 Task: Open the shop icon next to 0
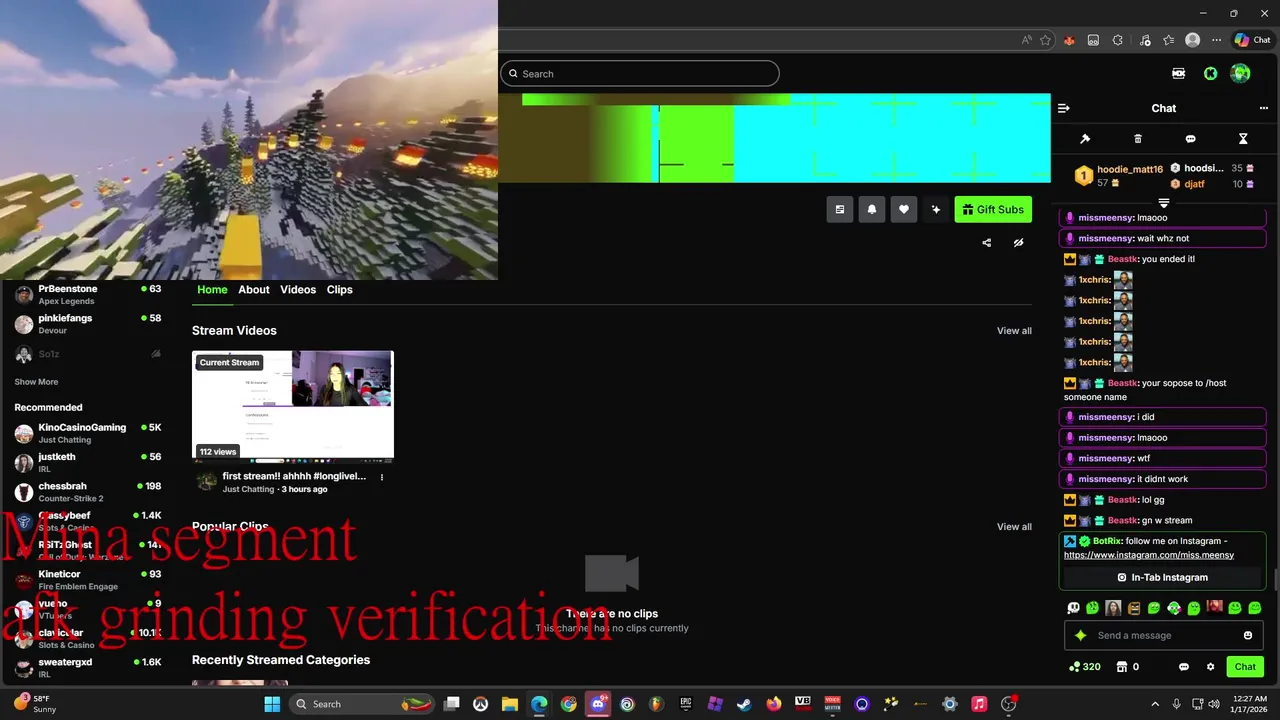point(1122,667)
